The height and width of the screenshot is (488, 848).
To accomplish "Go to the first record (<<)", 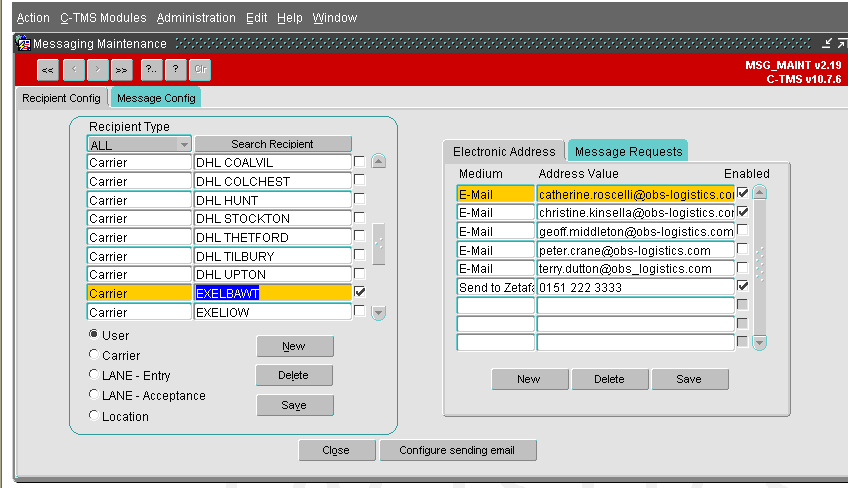I will point(48,70).
